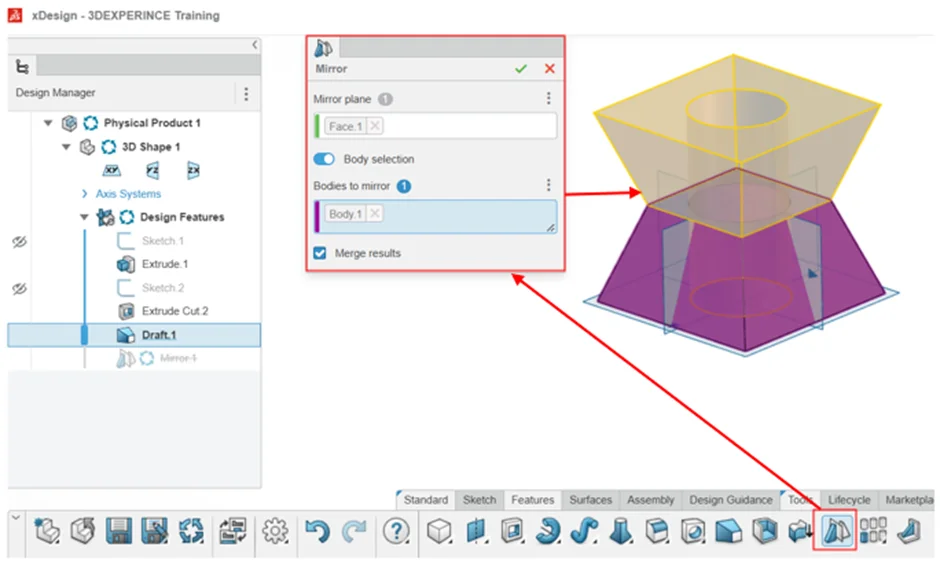Collapse the Design Manager panel chevron
This screenshot has width=940, height=562.
click(x=255, y=45)
